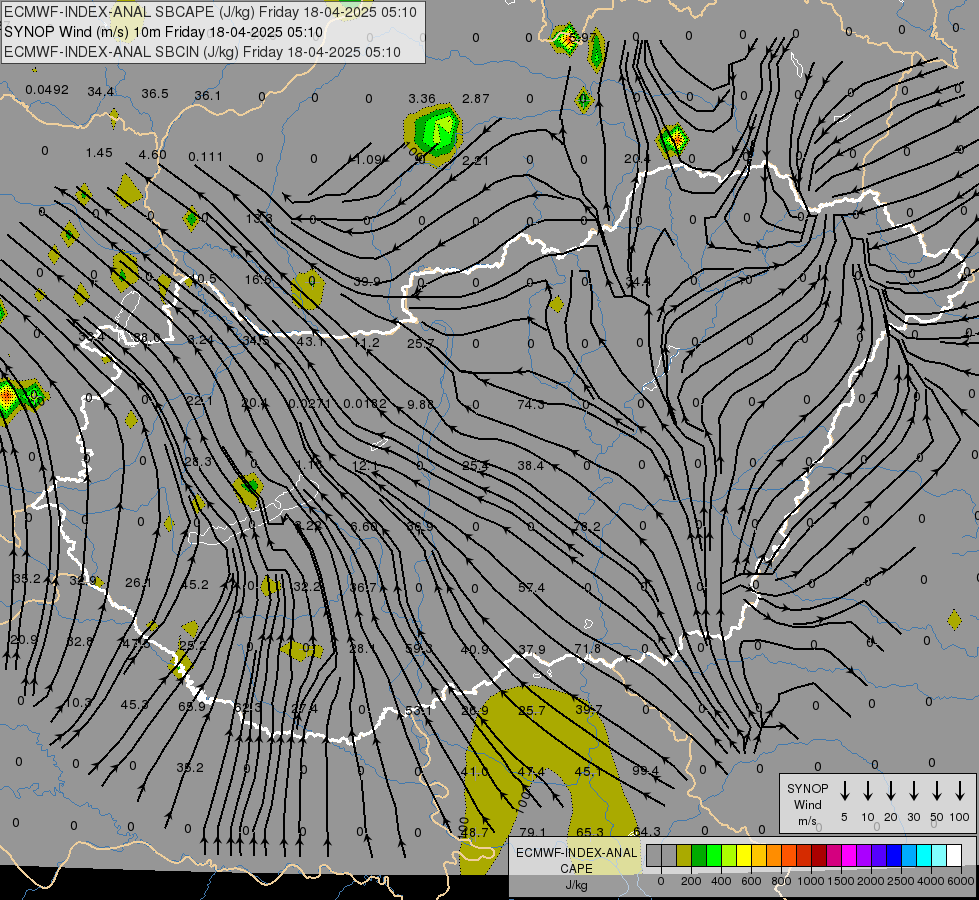Click the grid value 99.4

646,771
